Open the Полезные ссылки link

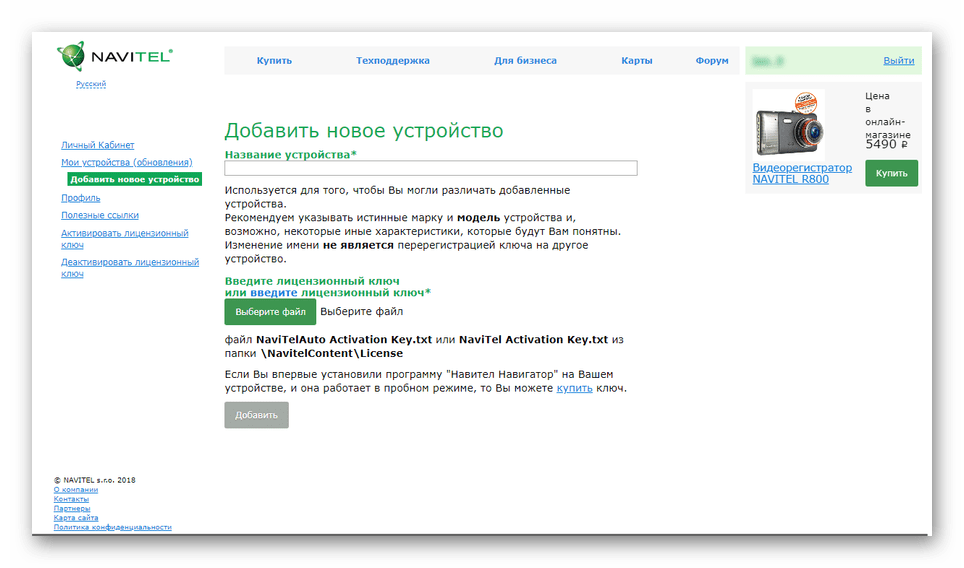click(x=100, y=215)
